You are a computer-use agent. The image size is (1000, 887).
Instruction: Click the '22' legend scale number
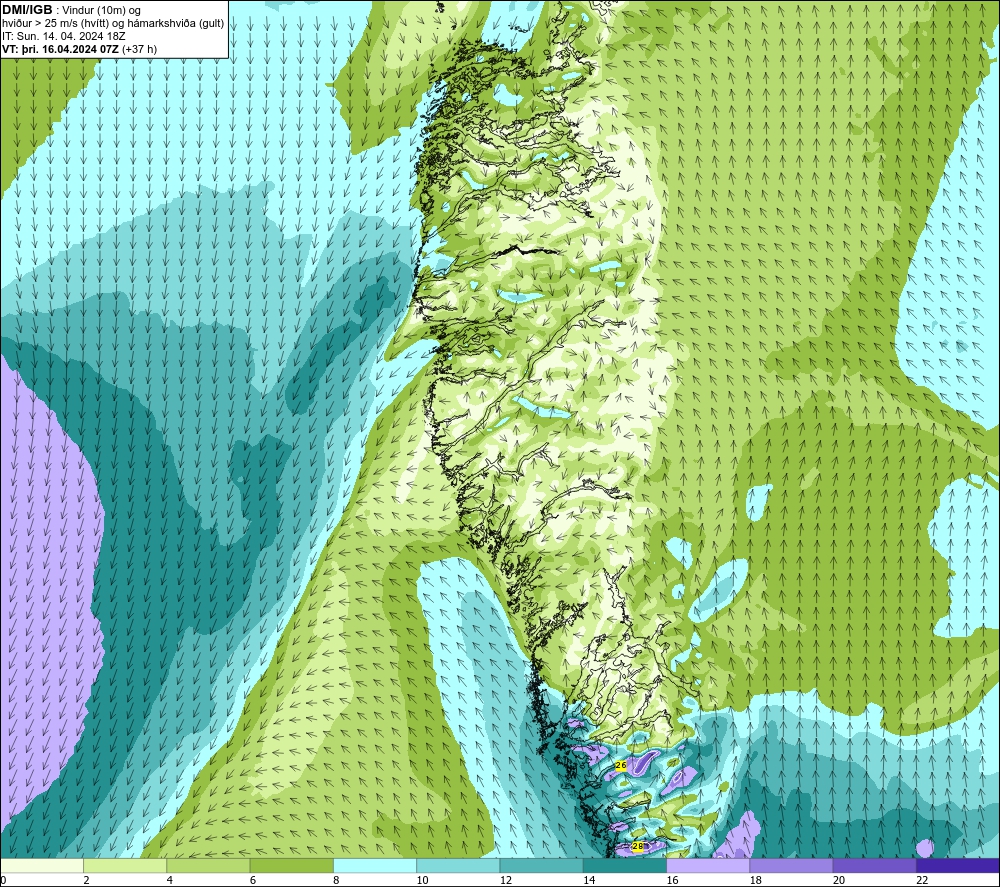coord(922,880)
